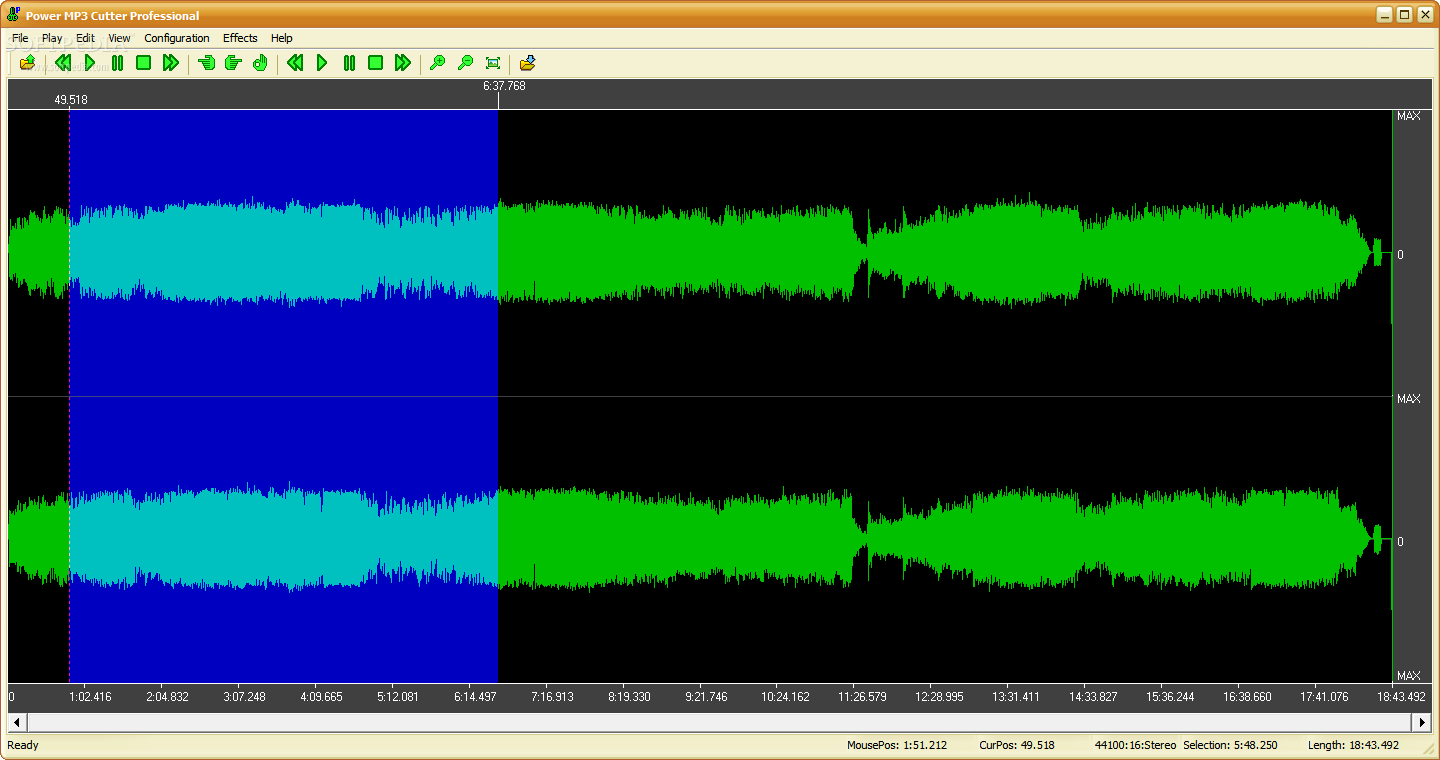The height and width of the screenshot is (760, 1440).
Task: Click the 12:28.995 time ruler label
Action: coord(939,697)
